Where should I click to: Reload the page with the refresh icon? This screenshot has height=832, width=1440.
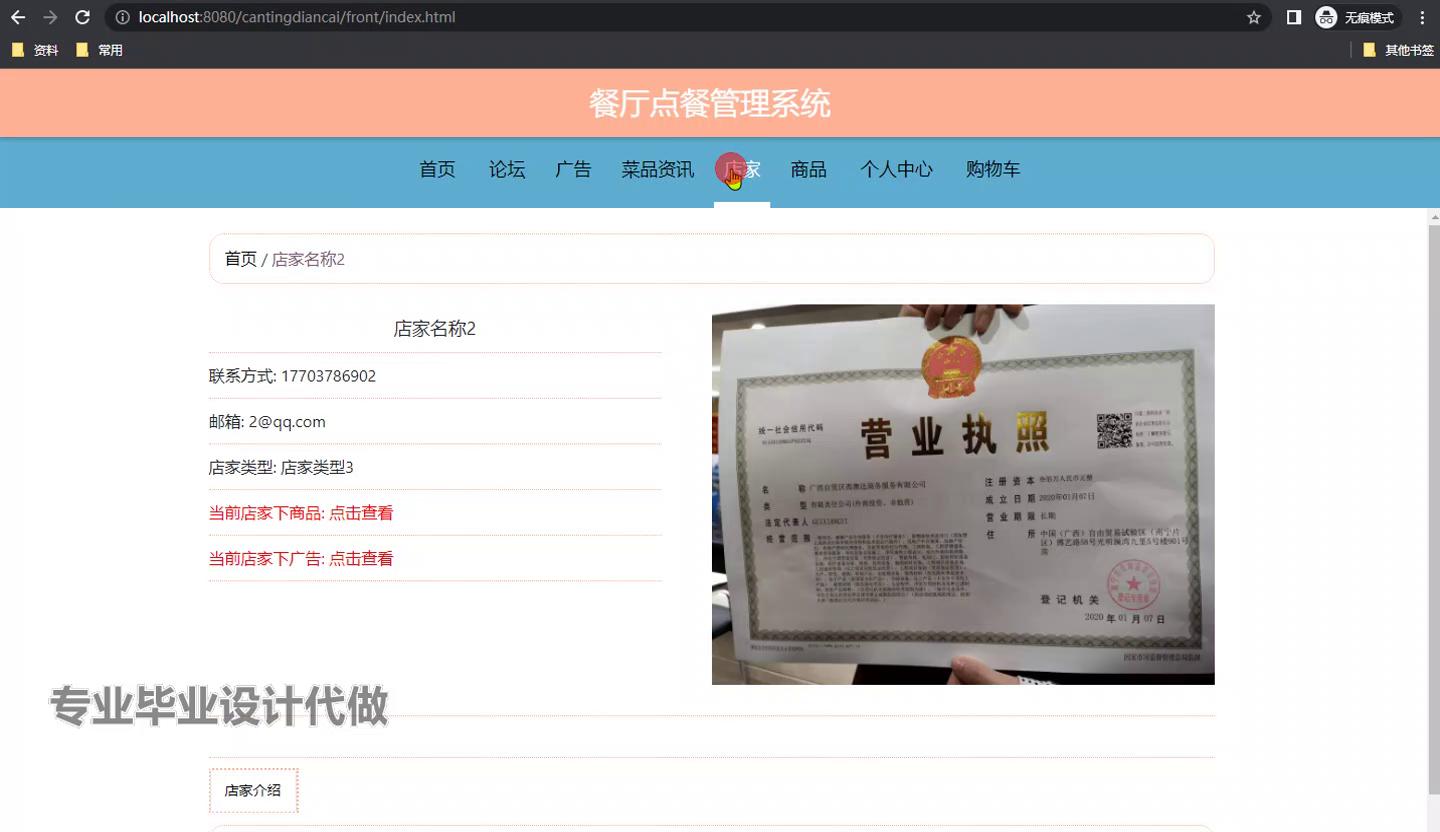pyautogui.click(x=83, y=17)
